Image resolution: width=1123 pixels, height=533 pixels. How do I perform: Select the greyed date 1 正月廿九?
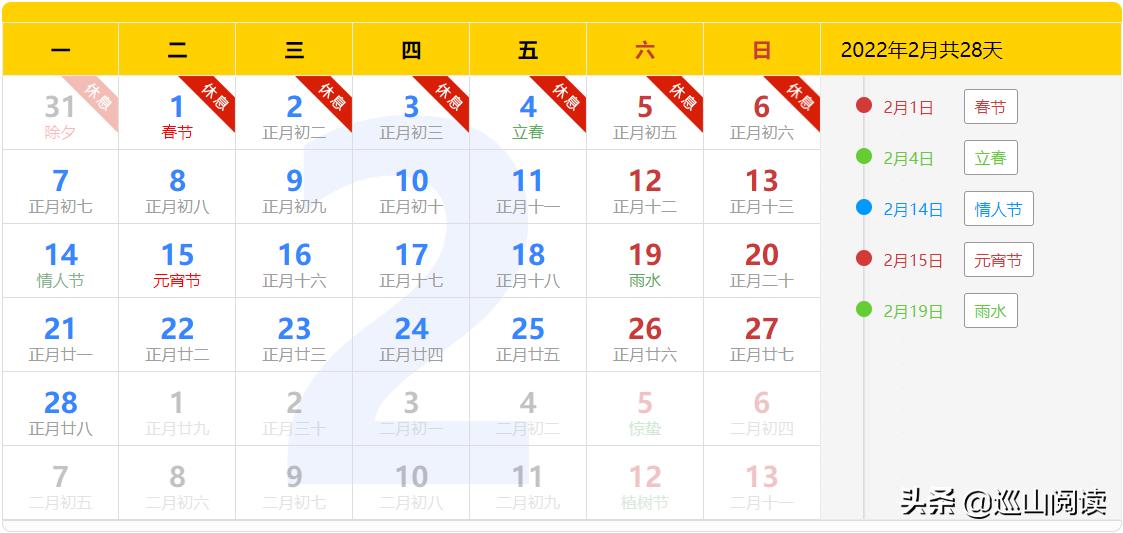coord(178,408)
